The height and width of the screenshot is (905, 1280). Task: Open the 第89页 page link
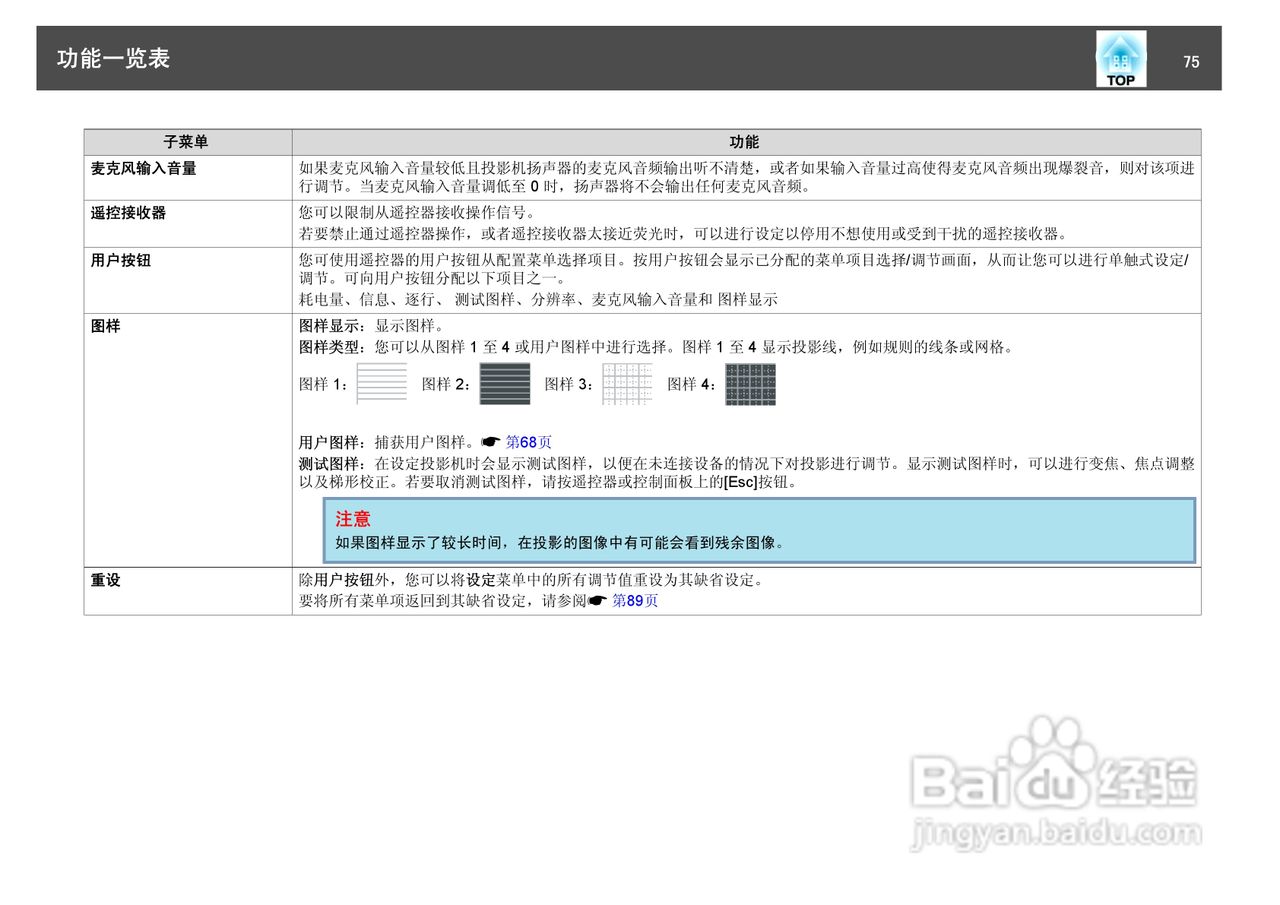[x=635, y=601]
